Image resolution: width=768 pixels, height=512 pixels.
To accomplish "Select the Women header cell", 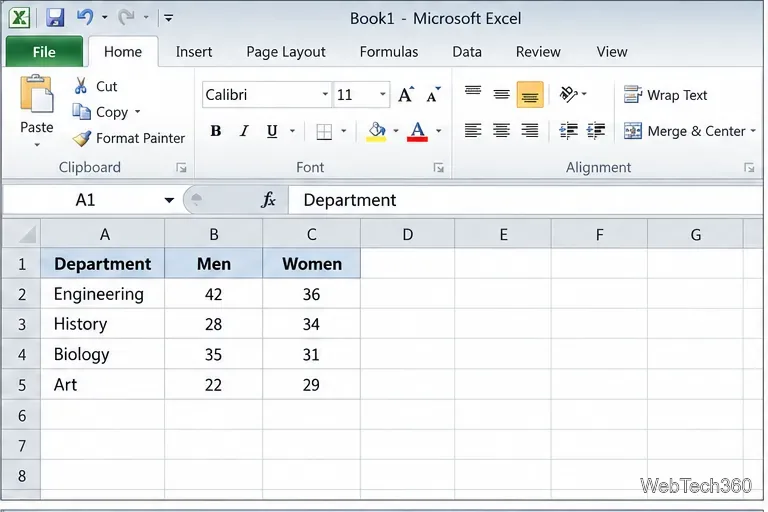I will point(312,264).
